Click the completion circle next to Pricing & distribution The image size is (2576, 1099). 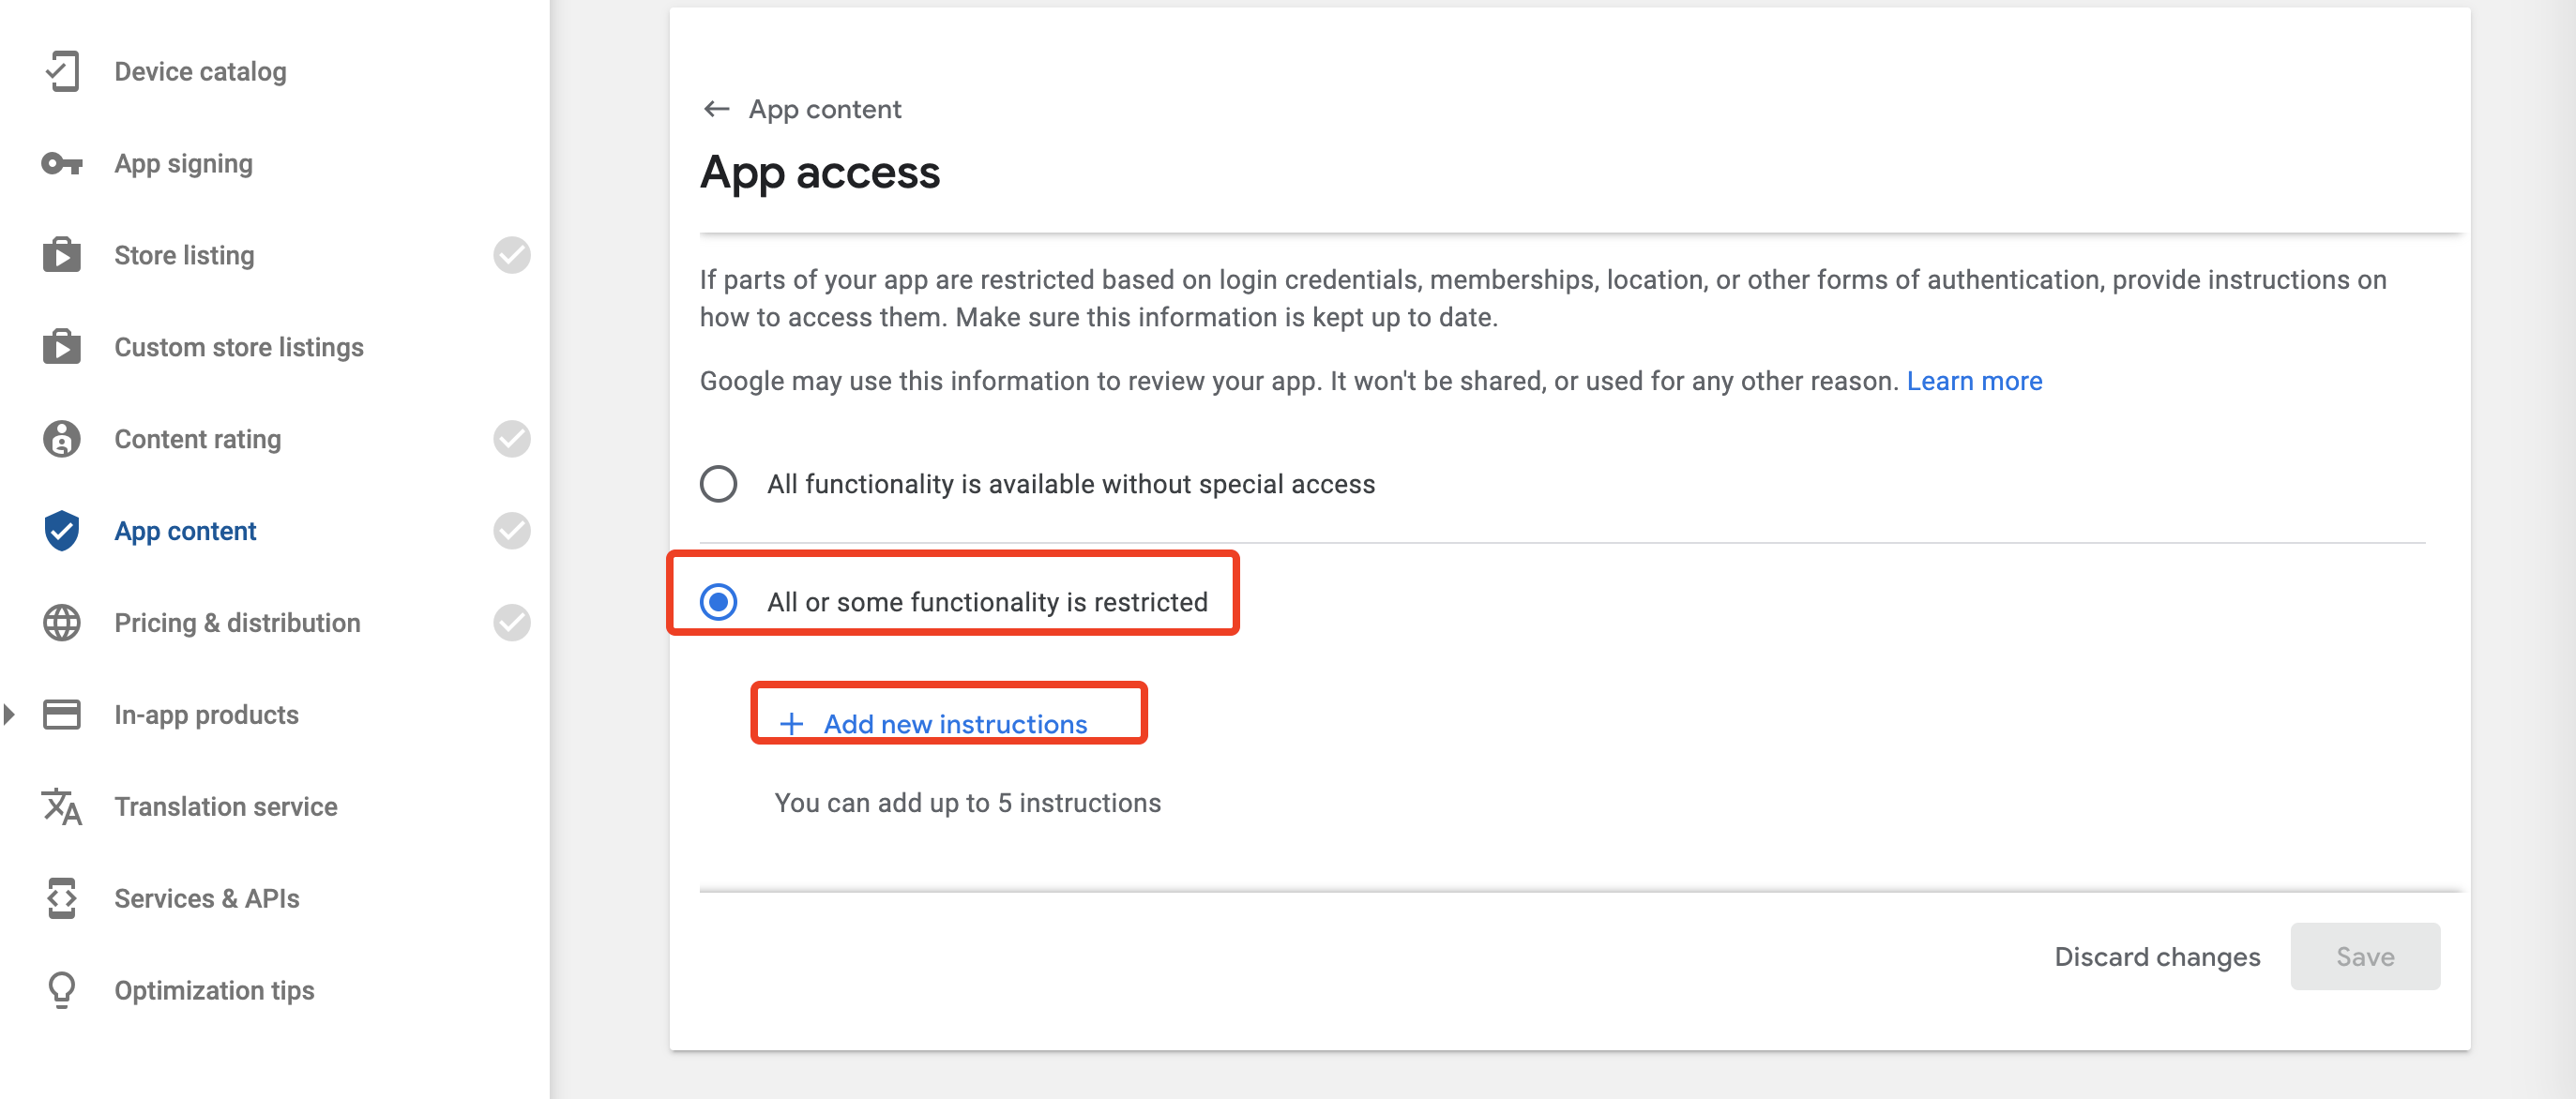click(511, 622)
